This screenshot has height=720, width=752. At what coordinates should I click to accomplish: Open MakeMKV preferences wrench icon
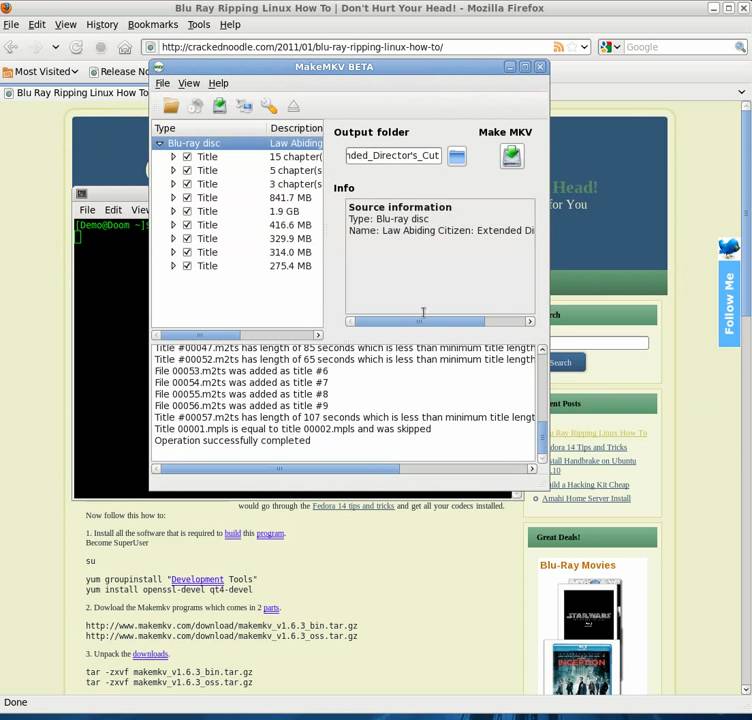click(x=269, y=106)
